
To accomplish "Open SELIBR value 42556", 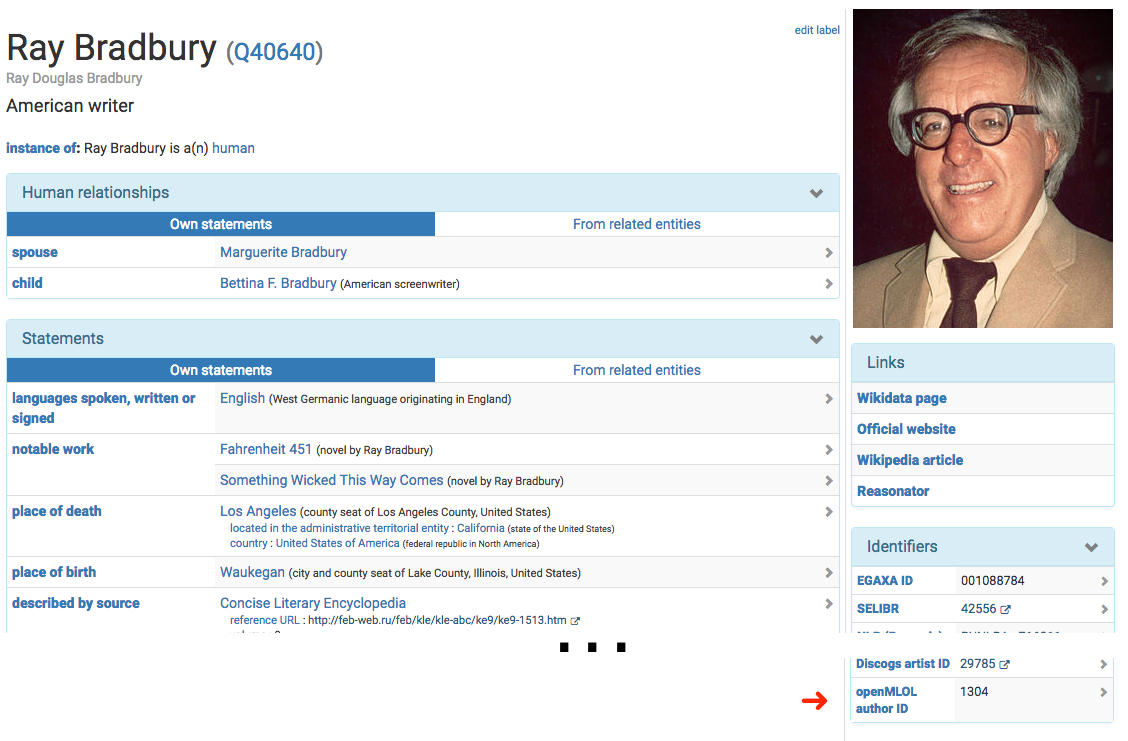I will pyautogui.click(x=978, y=609).
